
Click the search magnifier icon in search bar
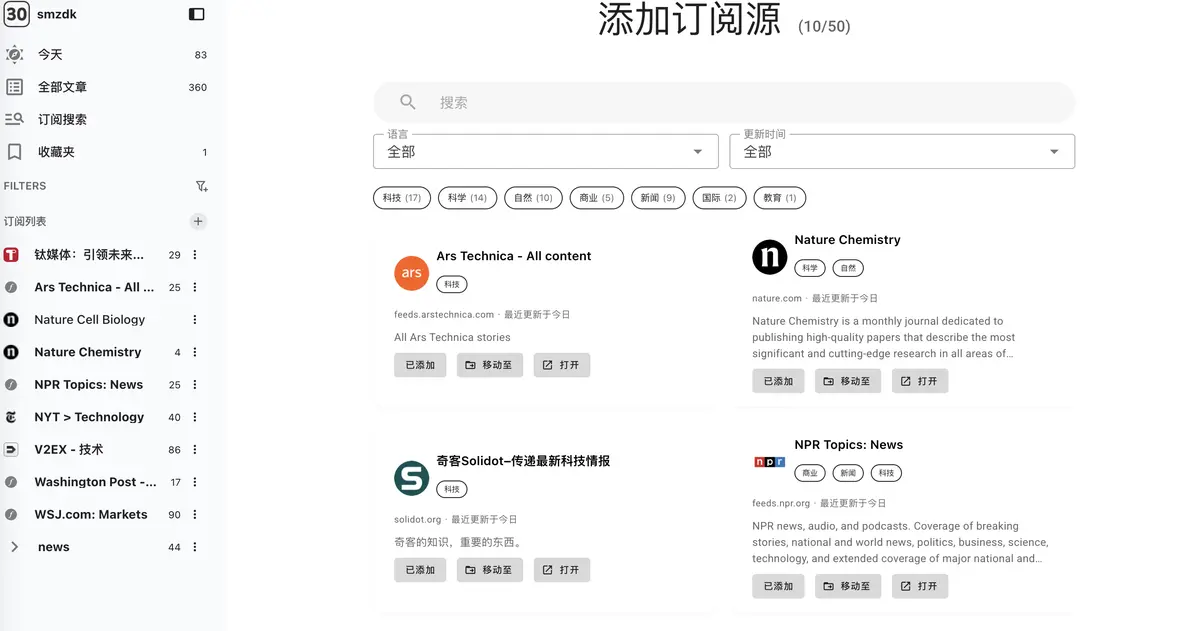pyautogui.click(x=407, y=102)
